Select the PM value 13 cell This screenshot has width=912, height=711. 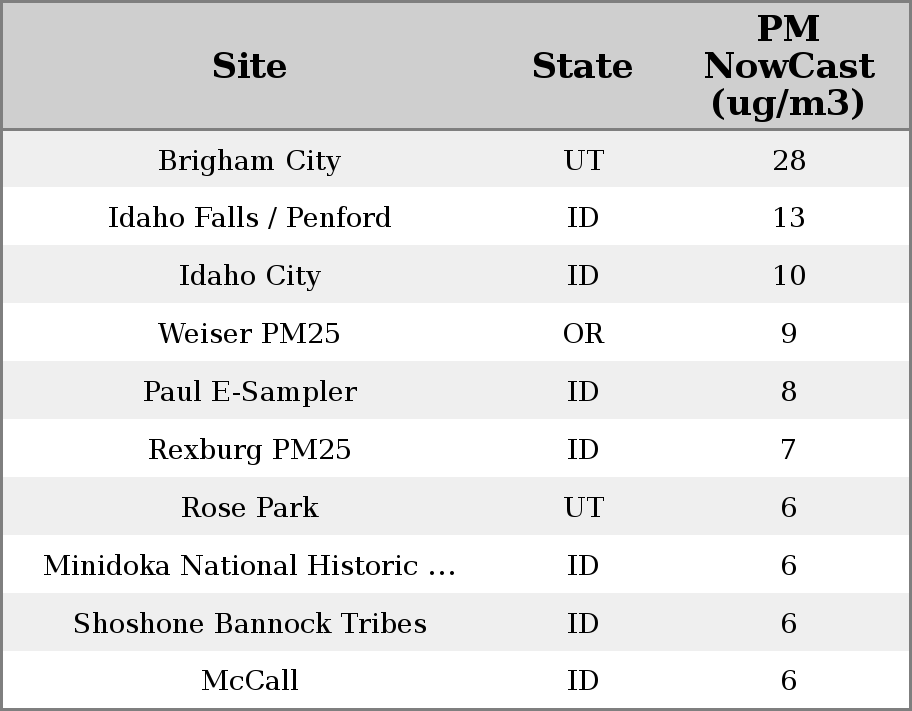pos(788,218)
